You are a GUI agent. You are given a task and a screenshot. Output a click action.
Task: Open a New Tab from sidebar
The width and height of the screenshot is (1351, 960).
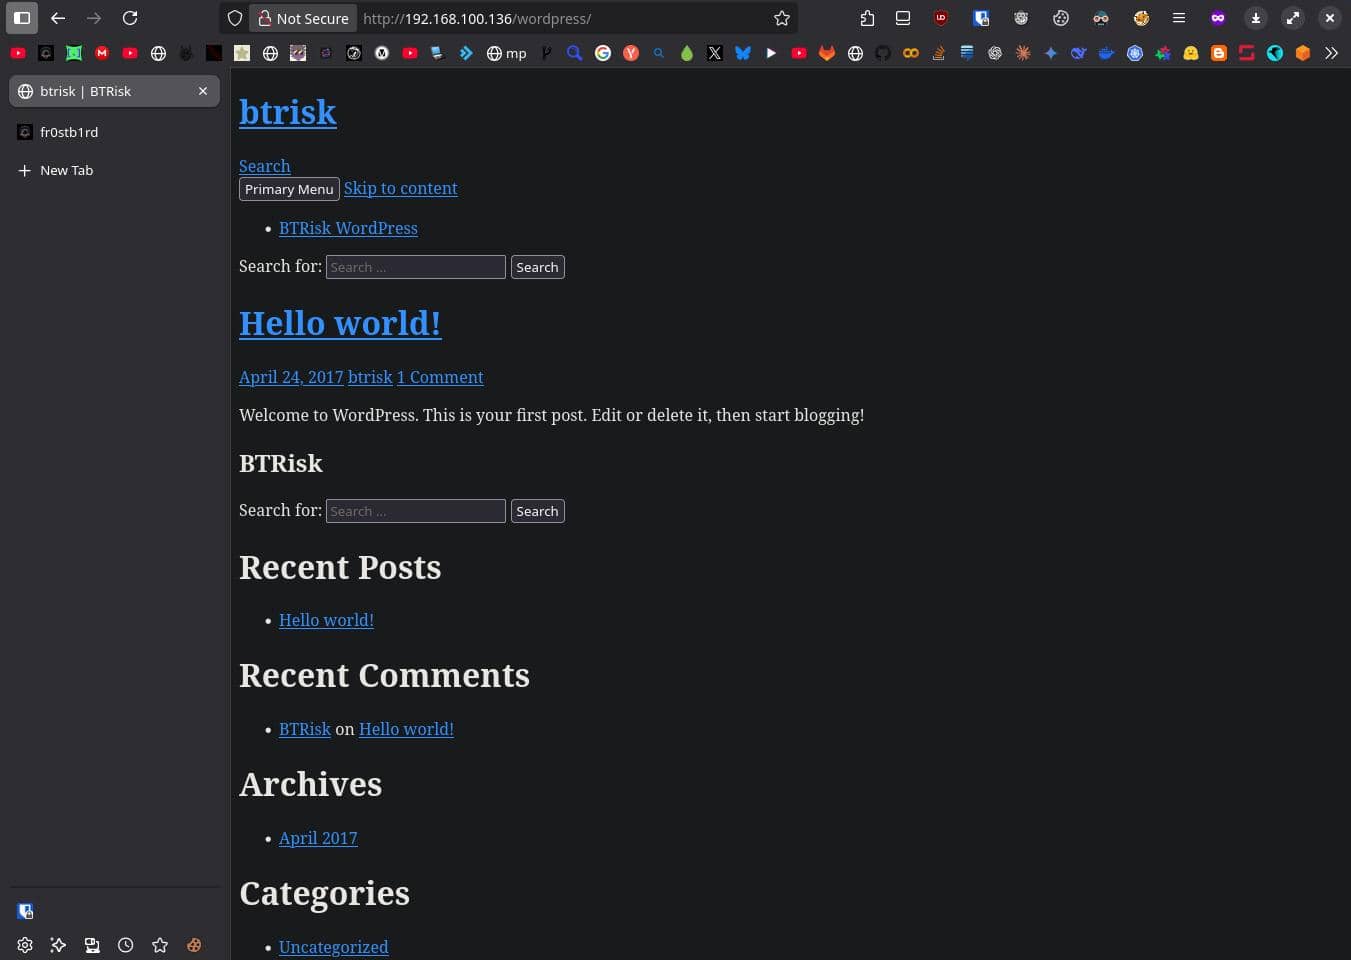pyautogui.click(x=66, y=170)
